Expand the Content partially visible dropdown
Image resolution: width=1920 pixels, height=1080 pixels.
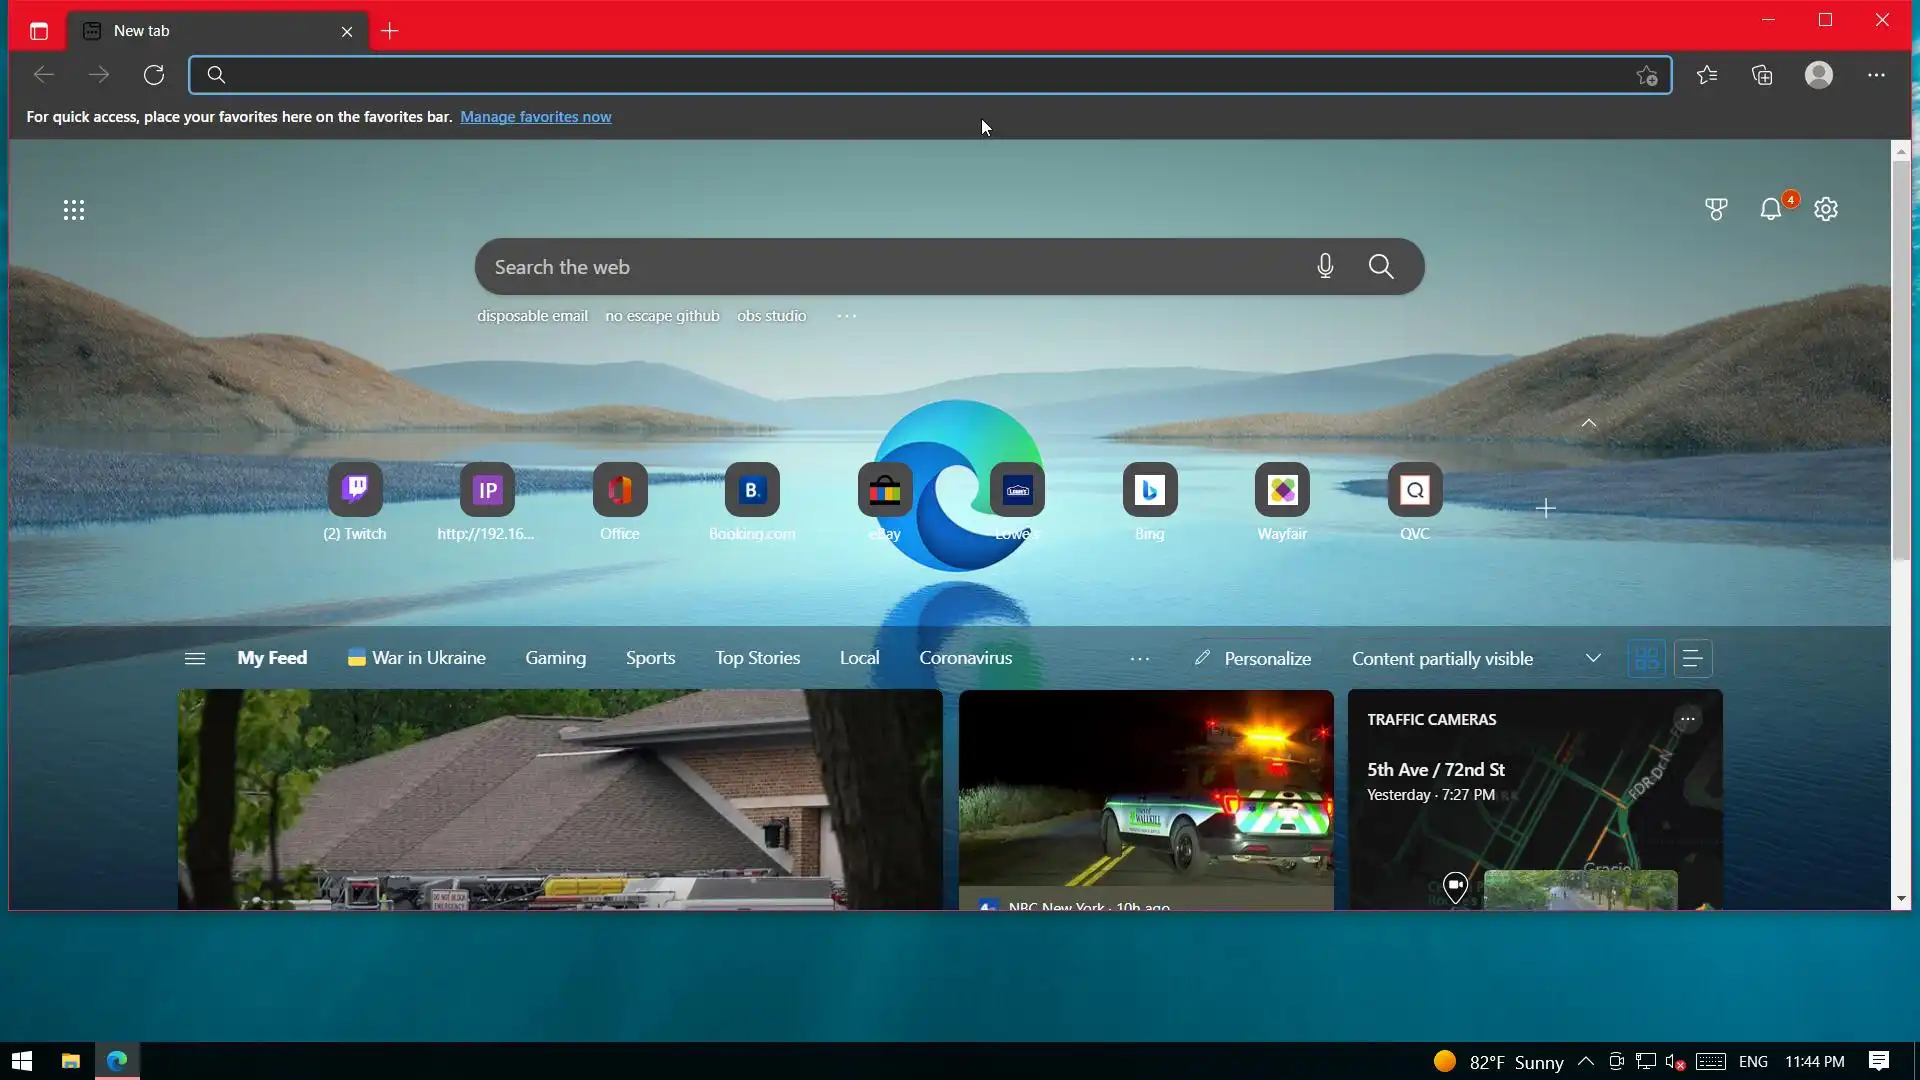pos(1593,658)
